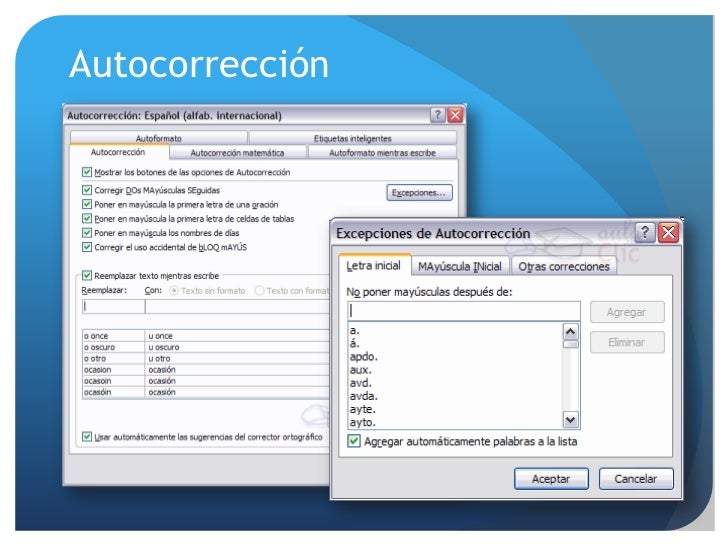Image resolution: width=728 pixels, height=546 pixels.
Task: Select the 'o oscuro' replacement row
Action: 206,347
